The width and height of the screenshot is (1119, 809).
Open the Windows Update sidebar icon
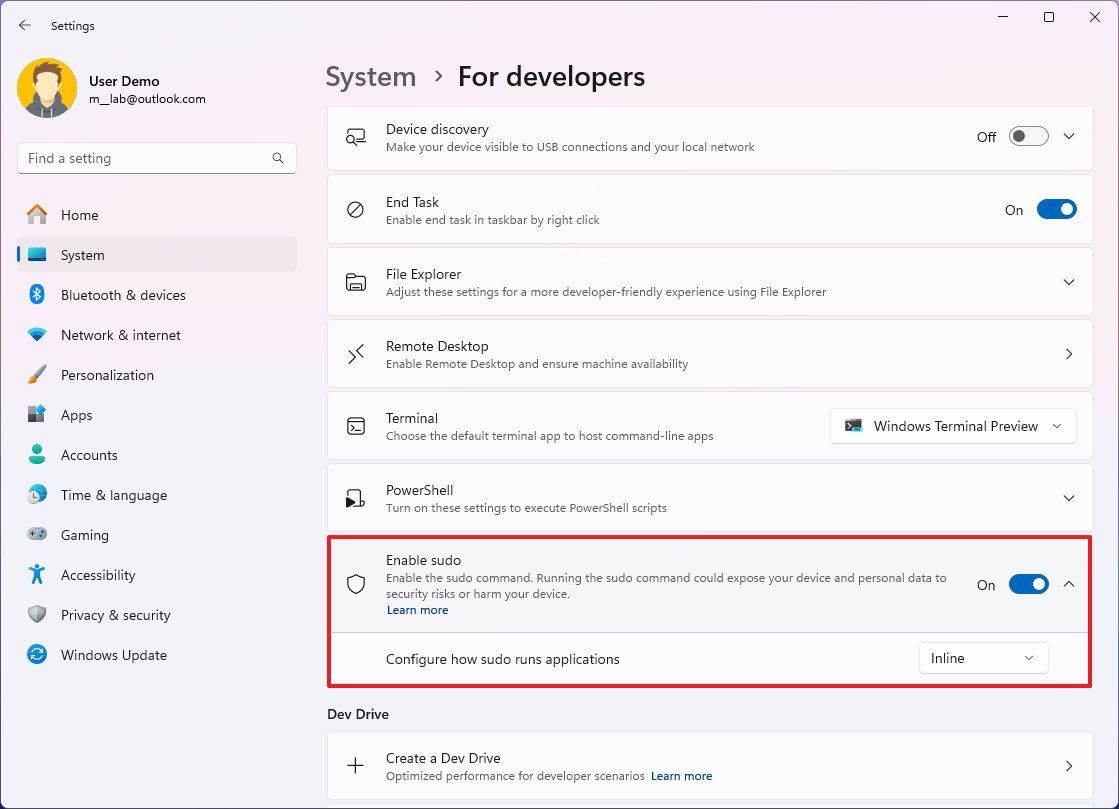pyautogui.click(x=37, y=655)
